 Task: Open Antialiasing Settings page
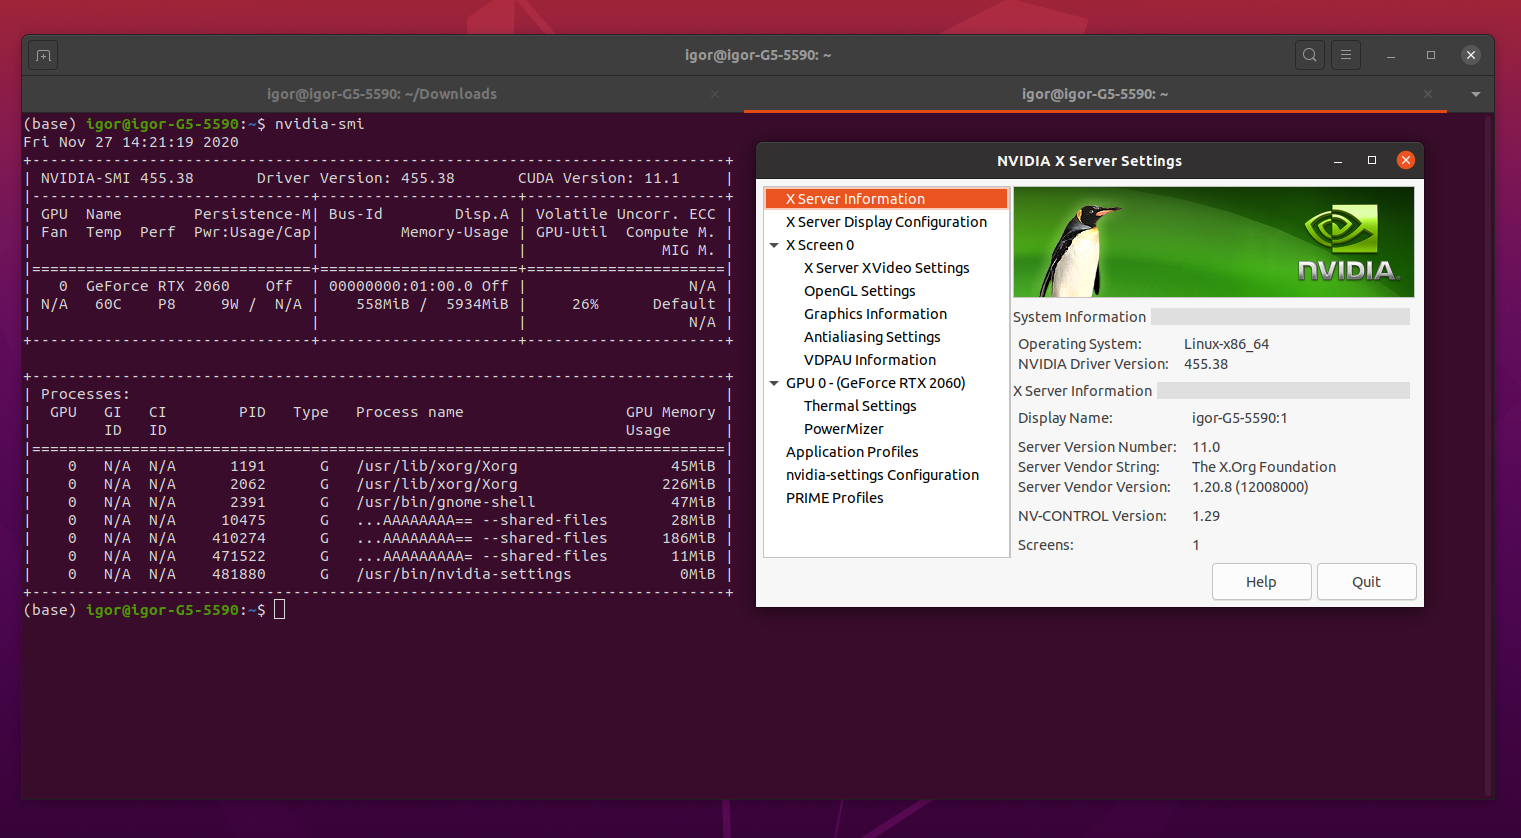pyautogui.click(x=872, y=337)
